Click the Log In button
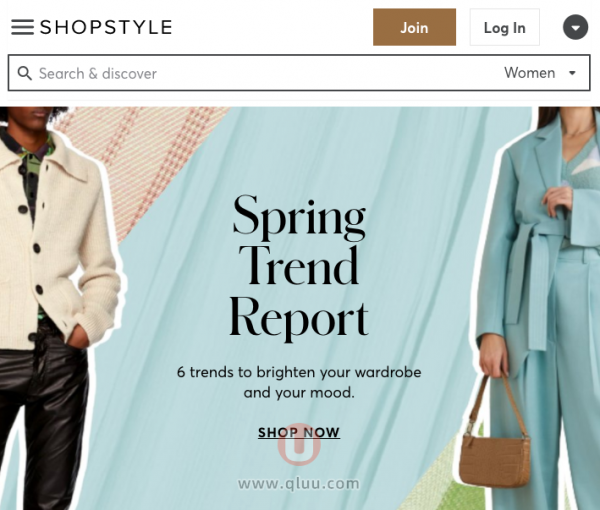600x510 pixels. pyautogui.click(x=504, y=27)
